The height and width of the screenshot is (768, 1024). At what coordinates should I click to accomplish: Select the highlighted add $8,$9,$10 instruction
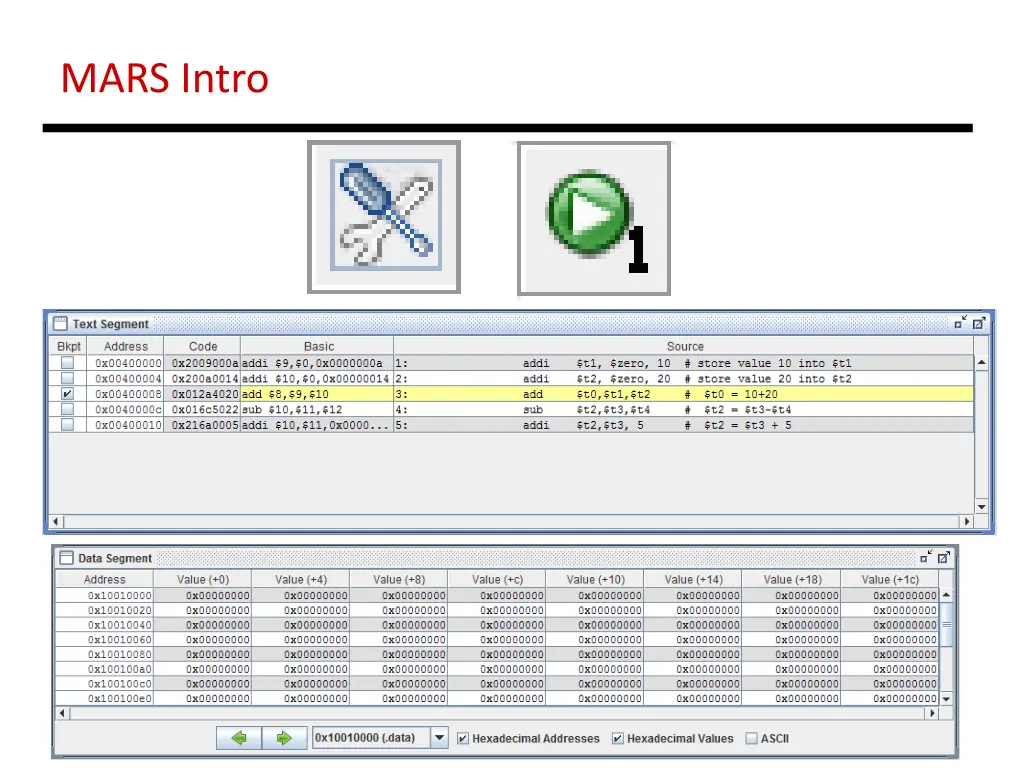(x=317, y=394)
